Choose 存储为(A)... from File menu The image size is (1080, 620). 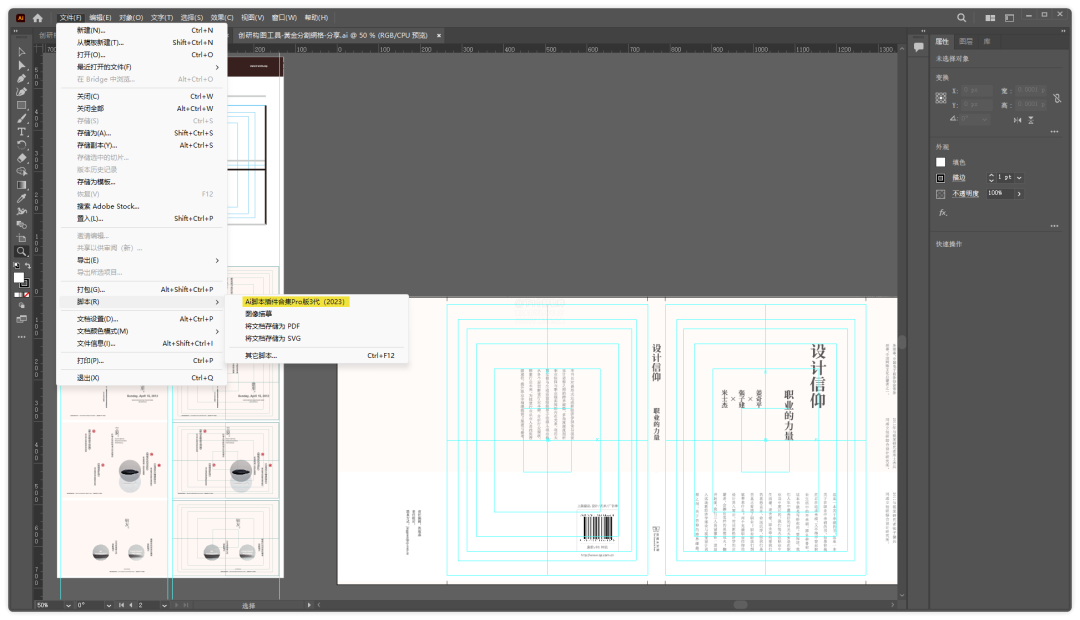95,133
